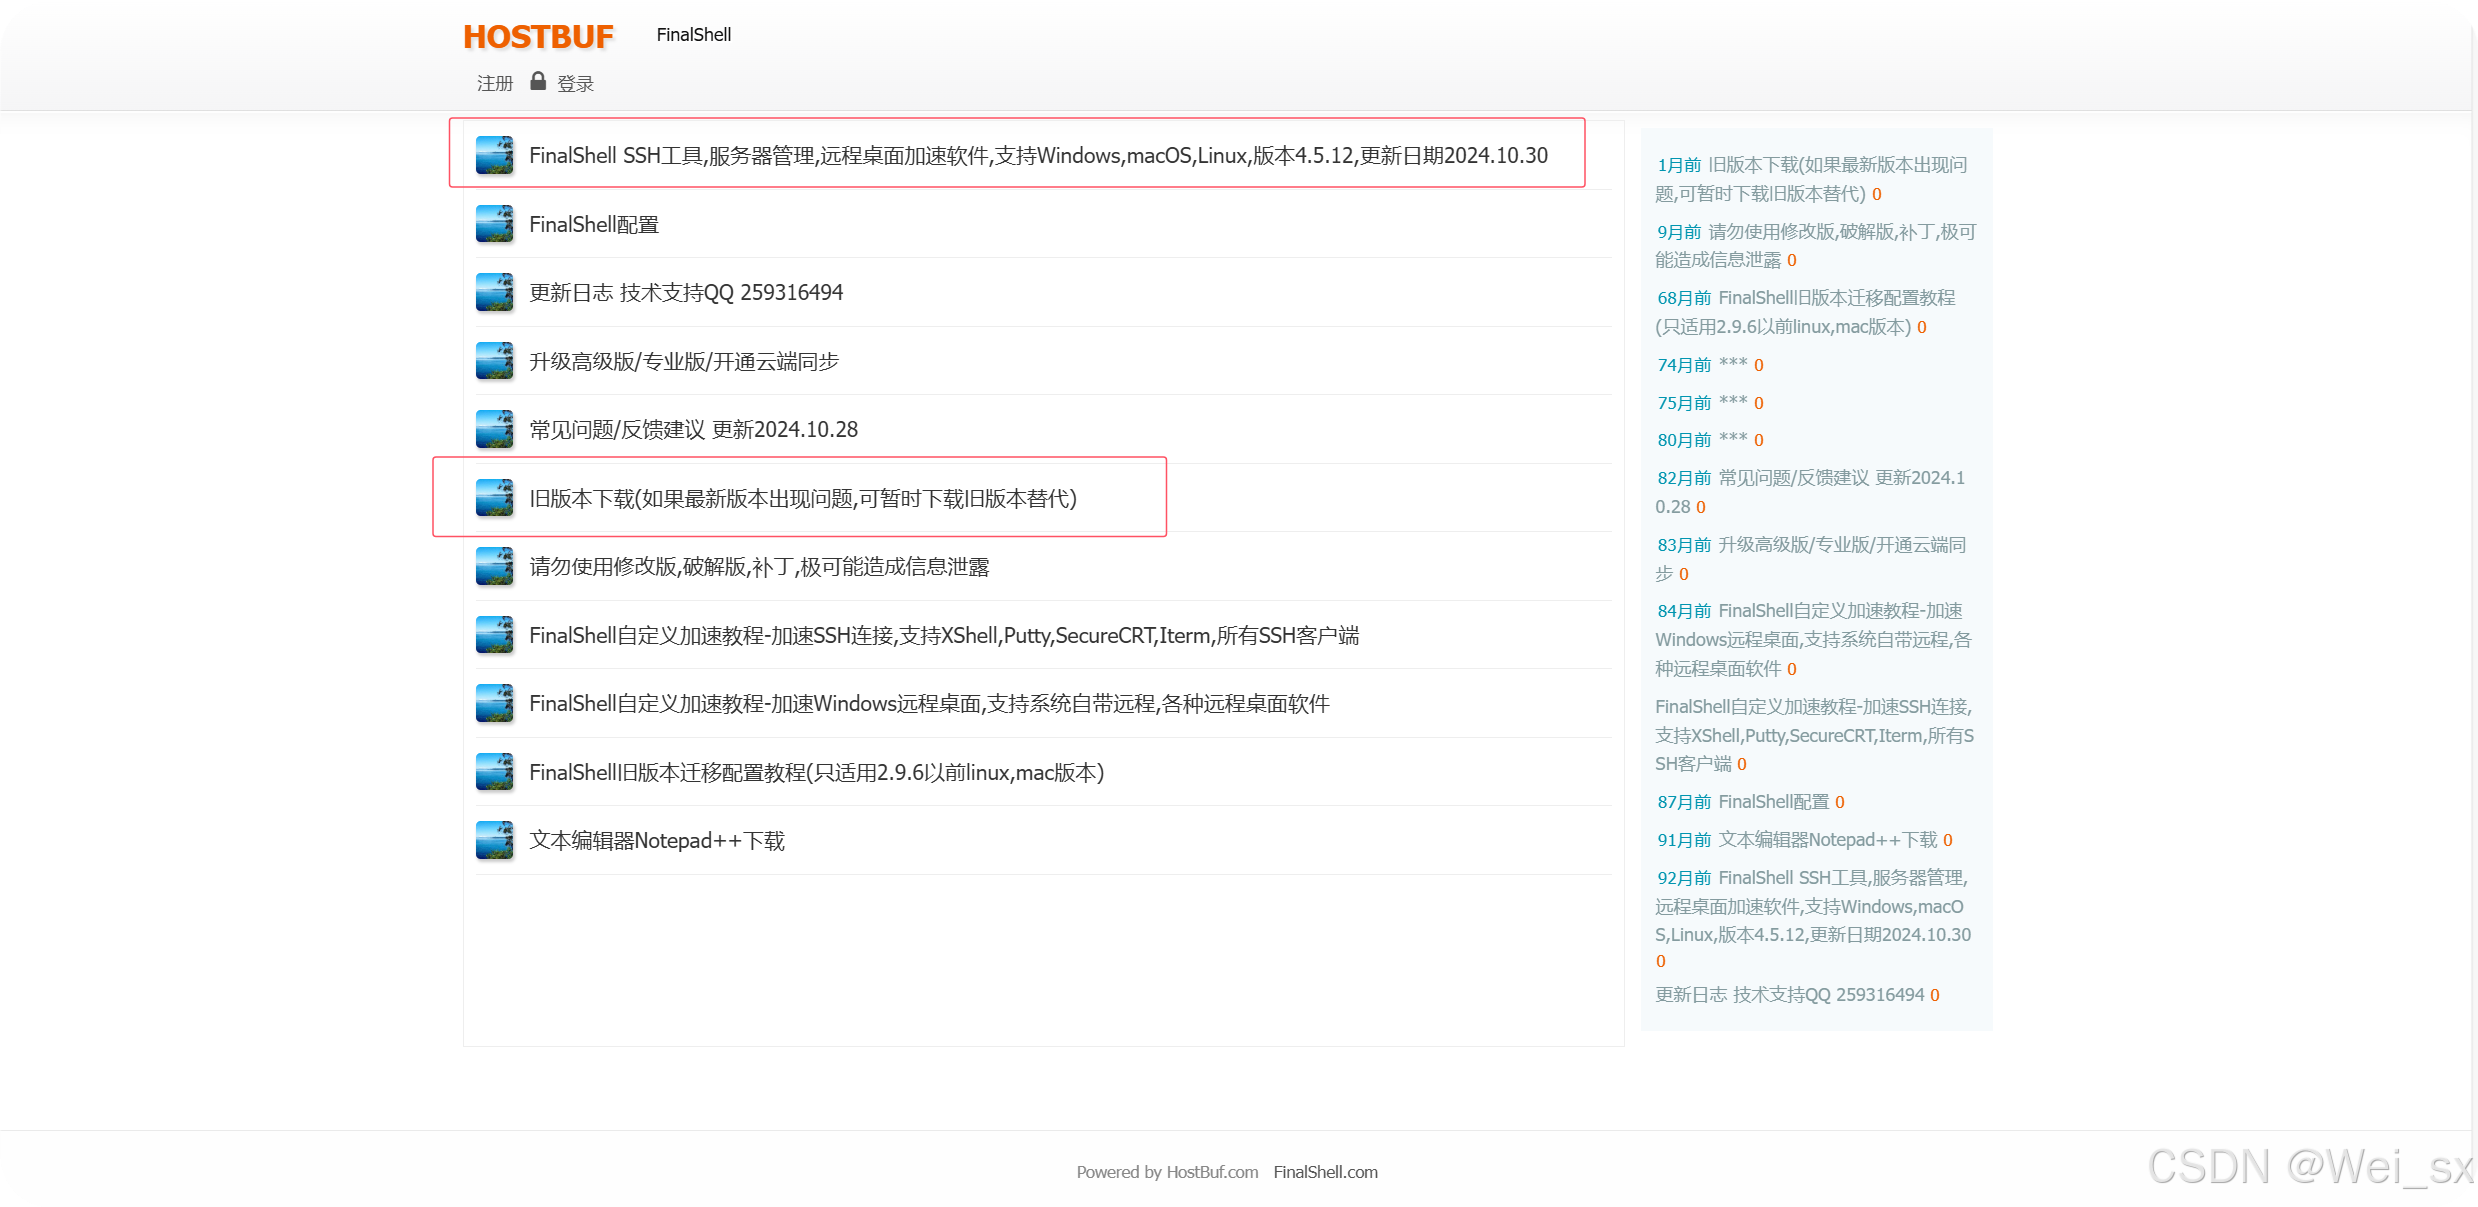Click icon beside 常见问题/反馈建议 post
2478x1207 pixels.
point(495,429)
